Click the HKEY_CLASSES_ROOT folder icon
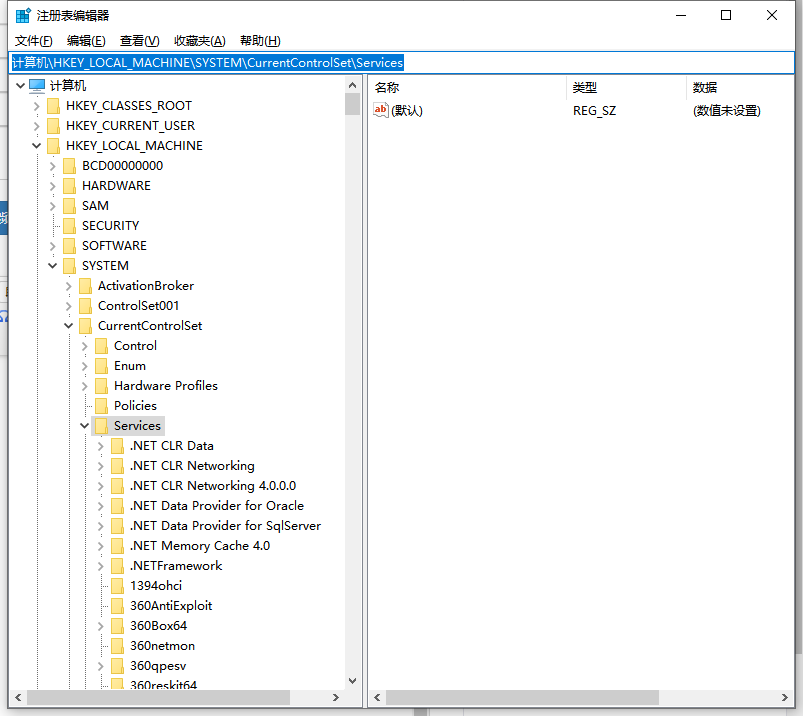This screenshot has width=803, height=716. pos(53,106)
